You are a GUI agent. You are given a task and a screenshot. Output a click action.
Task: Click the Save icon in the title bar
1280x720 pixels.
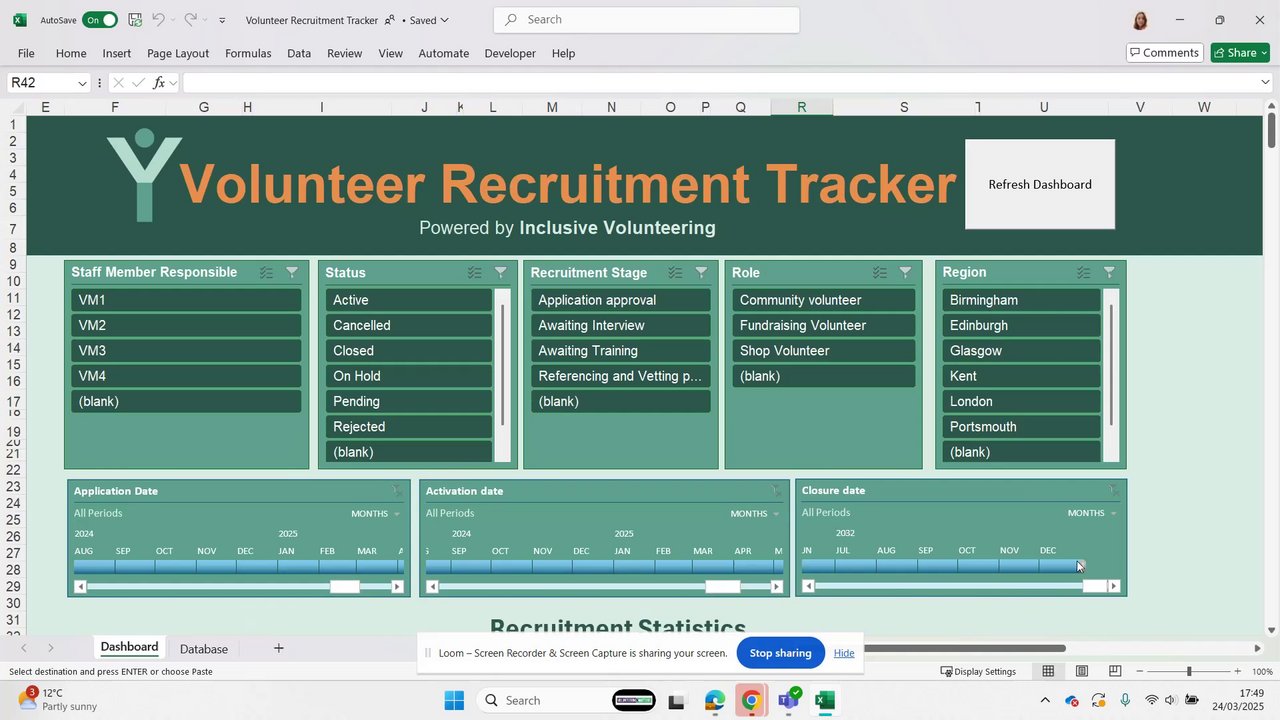pos(135,20)
